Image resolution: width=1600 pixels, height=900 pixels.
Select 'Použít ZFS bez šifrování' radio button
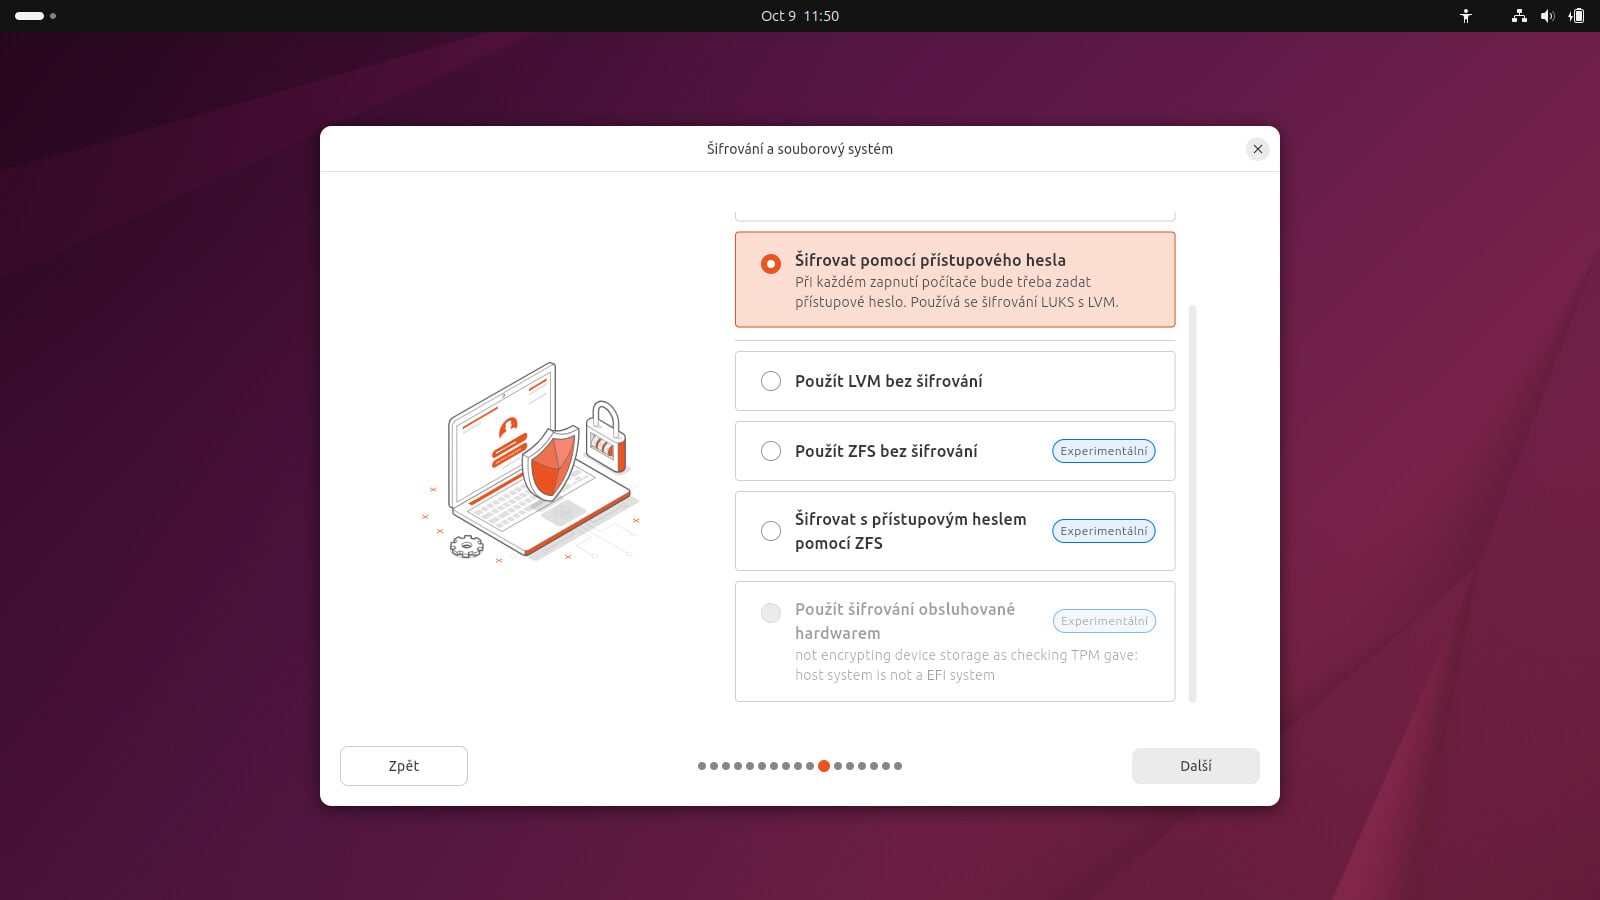[771, 451]
